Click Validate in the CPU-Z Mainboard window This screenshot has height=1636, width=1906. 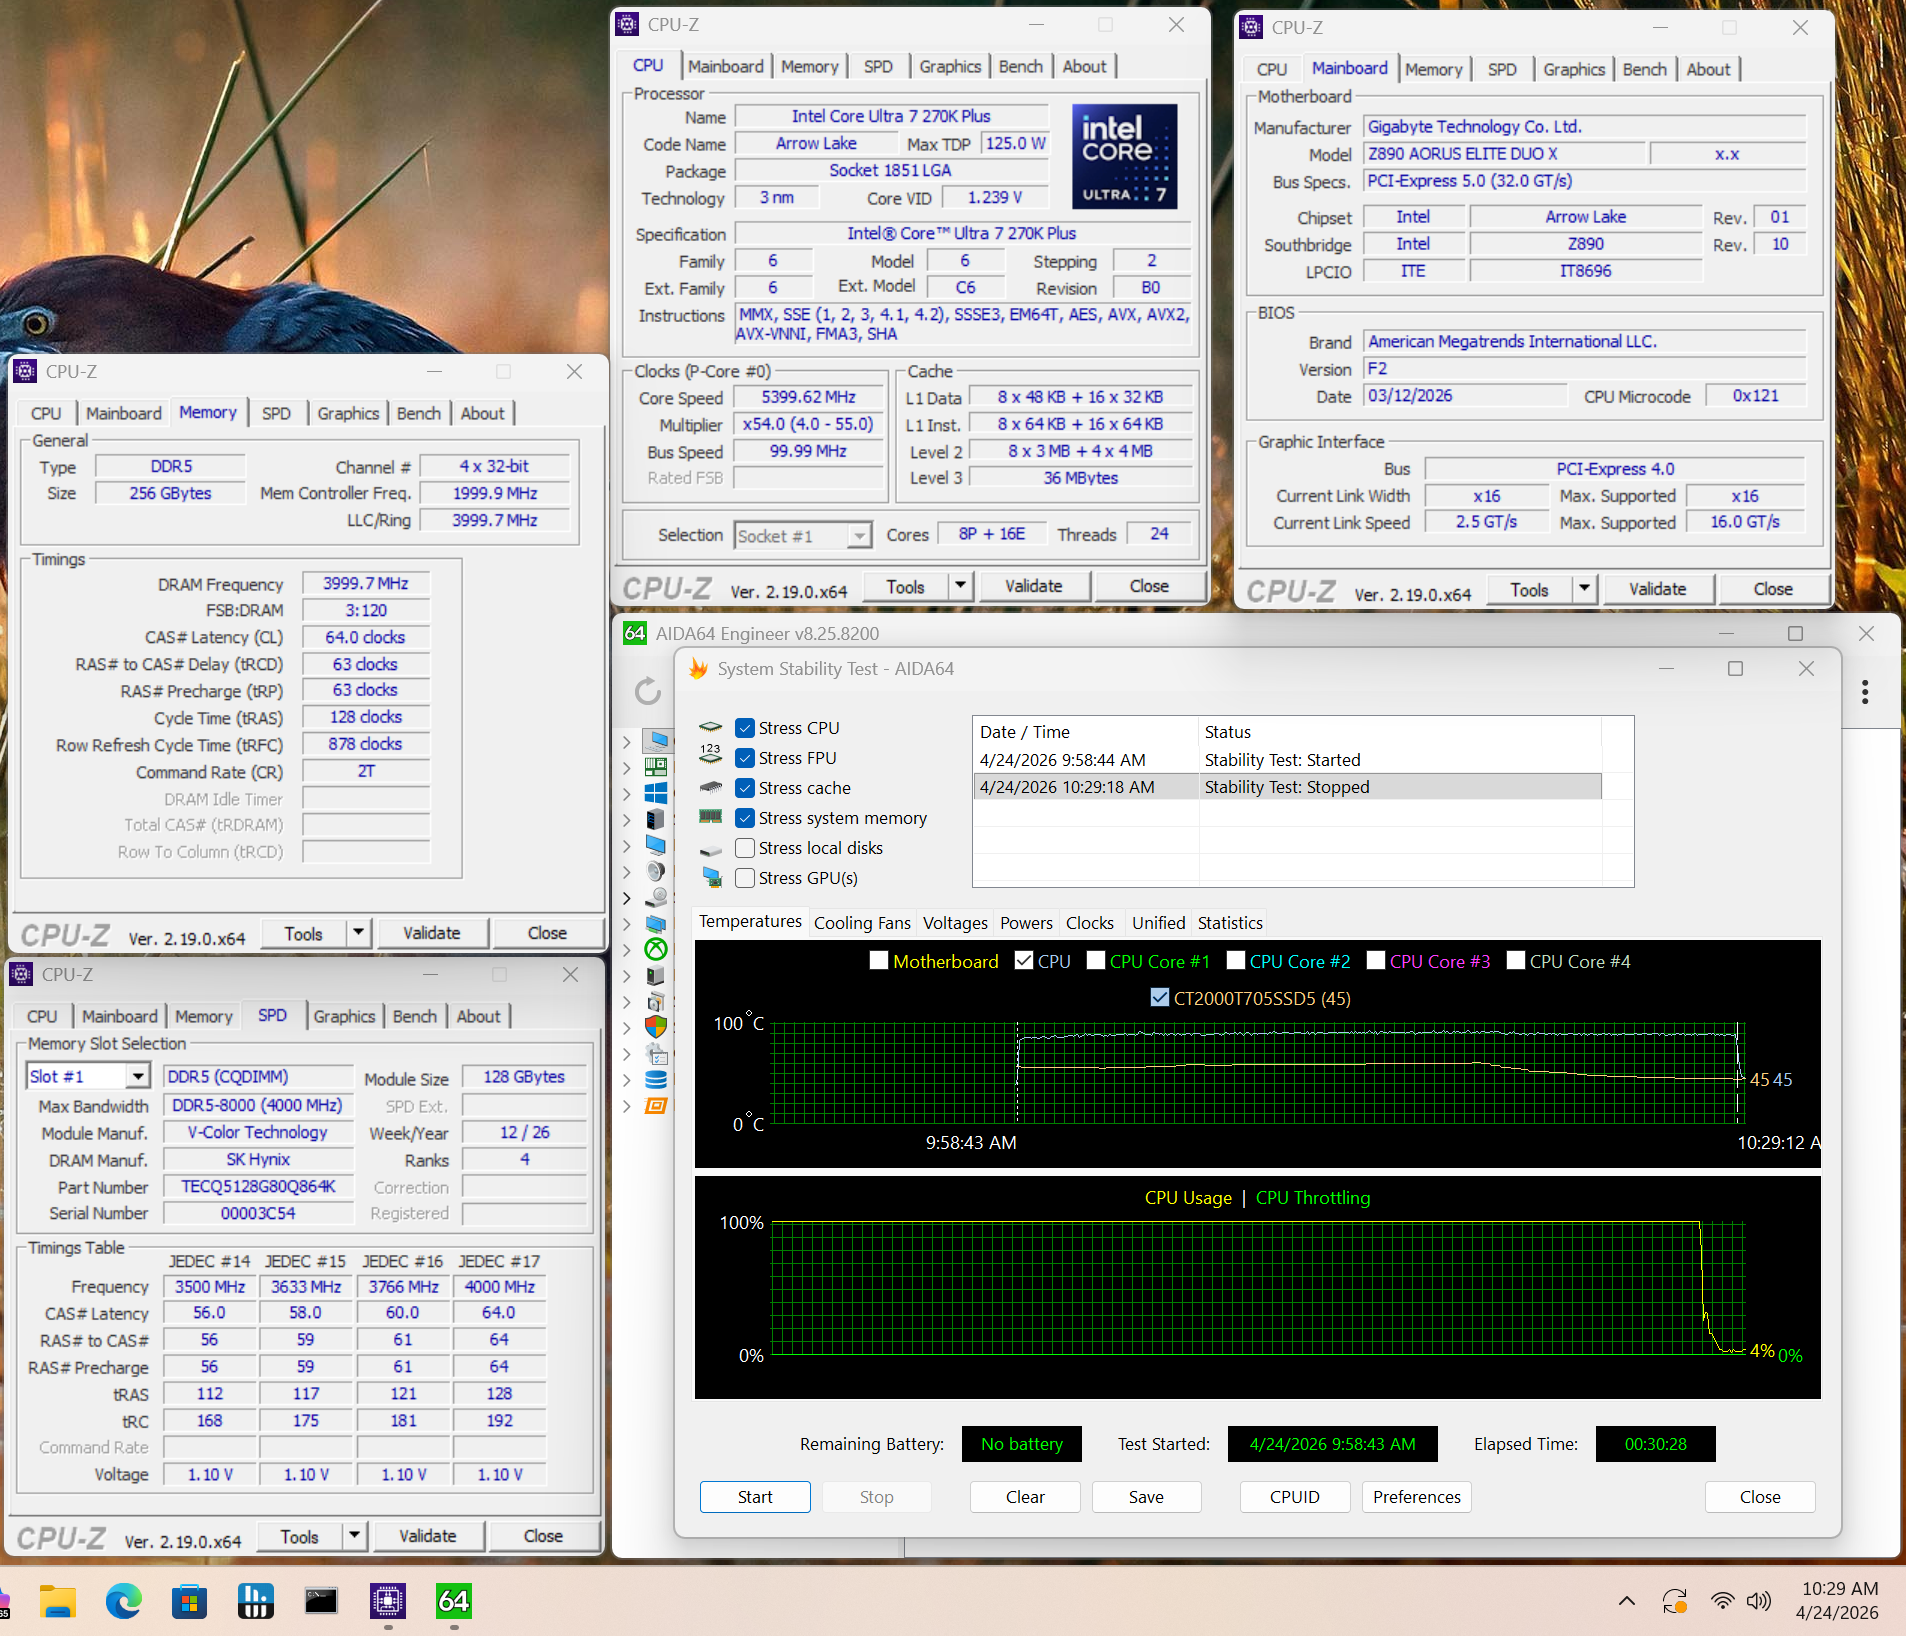coord(1657,589)
